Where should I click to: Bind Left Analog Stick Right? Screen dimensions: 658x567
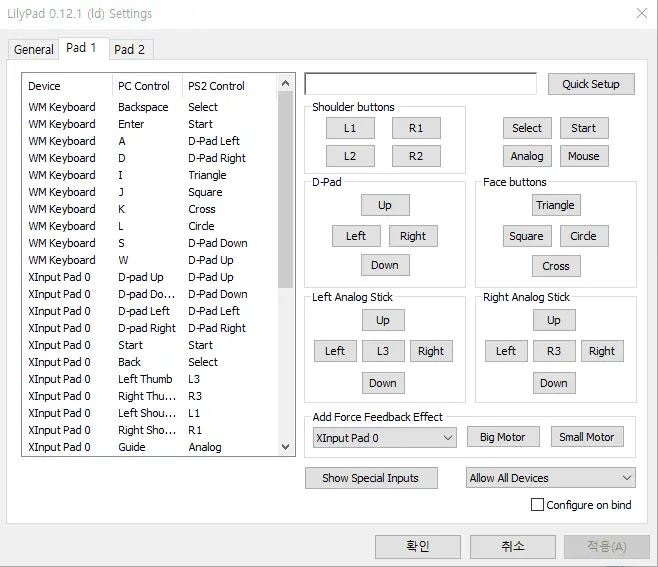tap(431, 351)
